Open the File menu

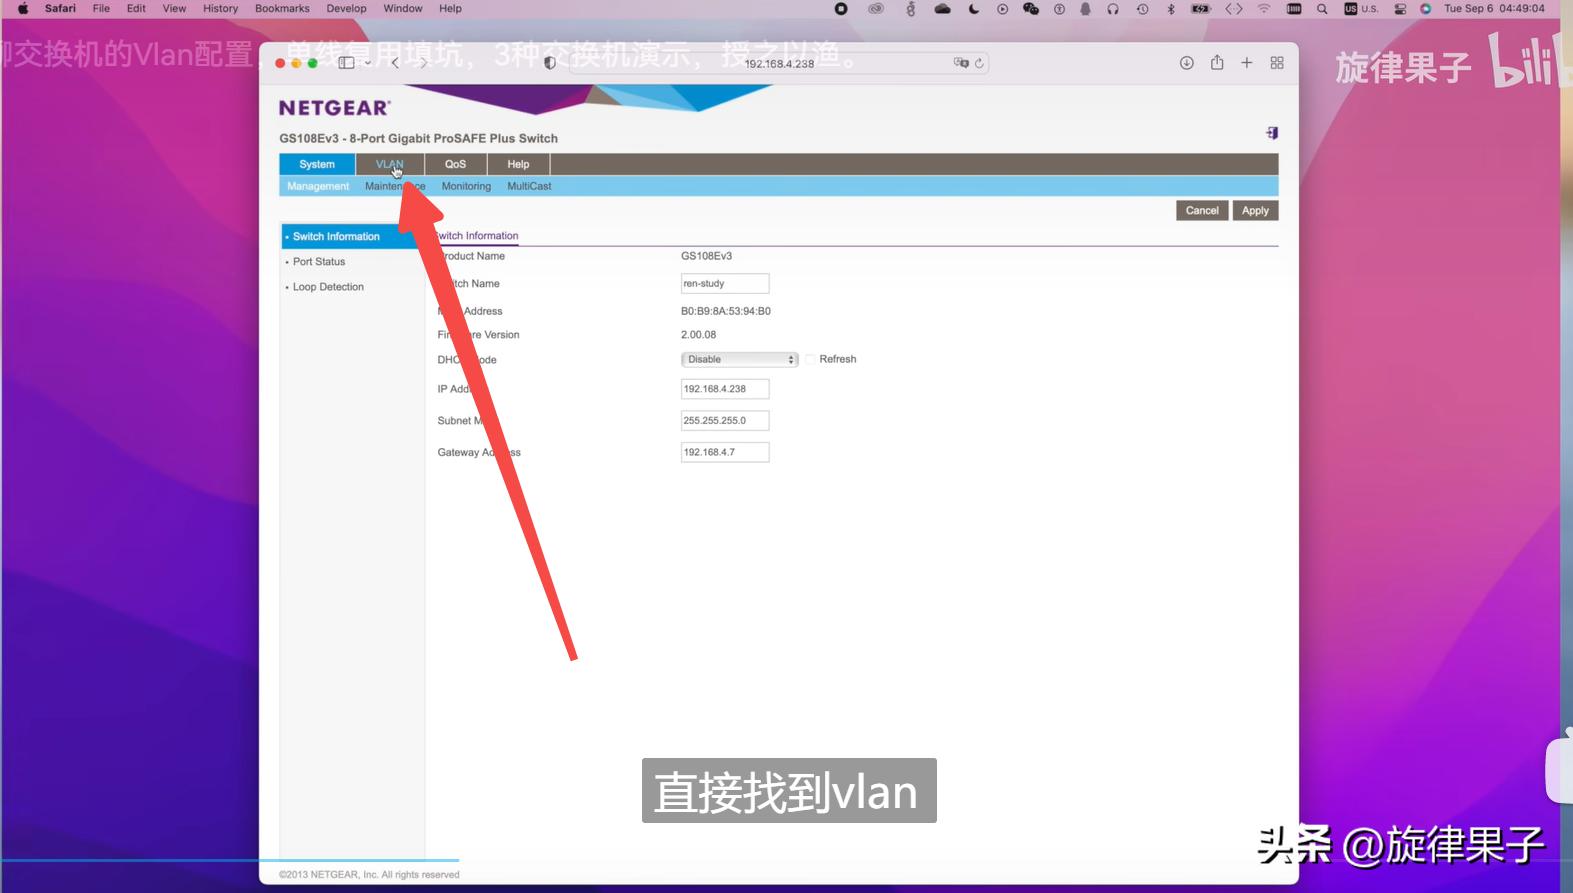point(101,8)
